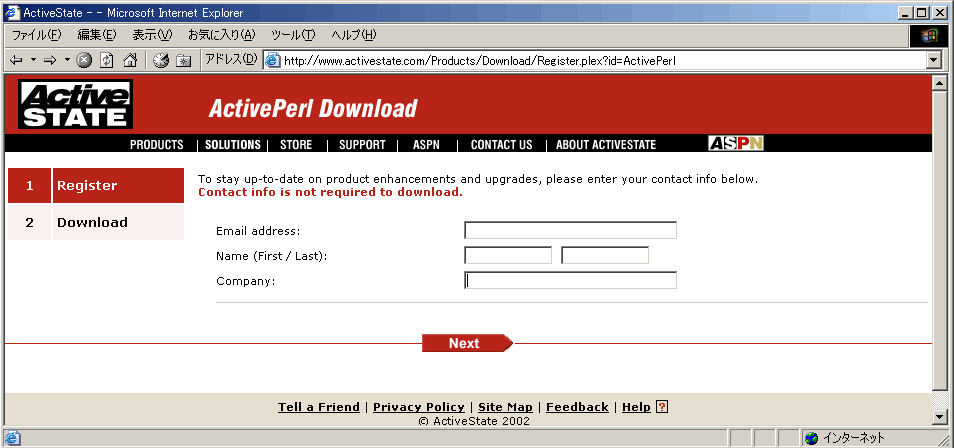Open the ファイル(F) menu
The image size is (954, 448).
tap(37, 35)
